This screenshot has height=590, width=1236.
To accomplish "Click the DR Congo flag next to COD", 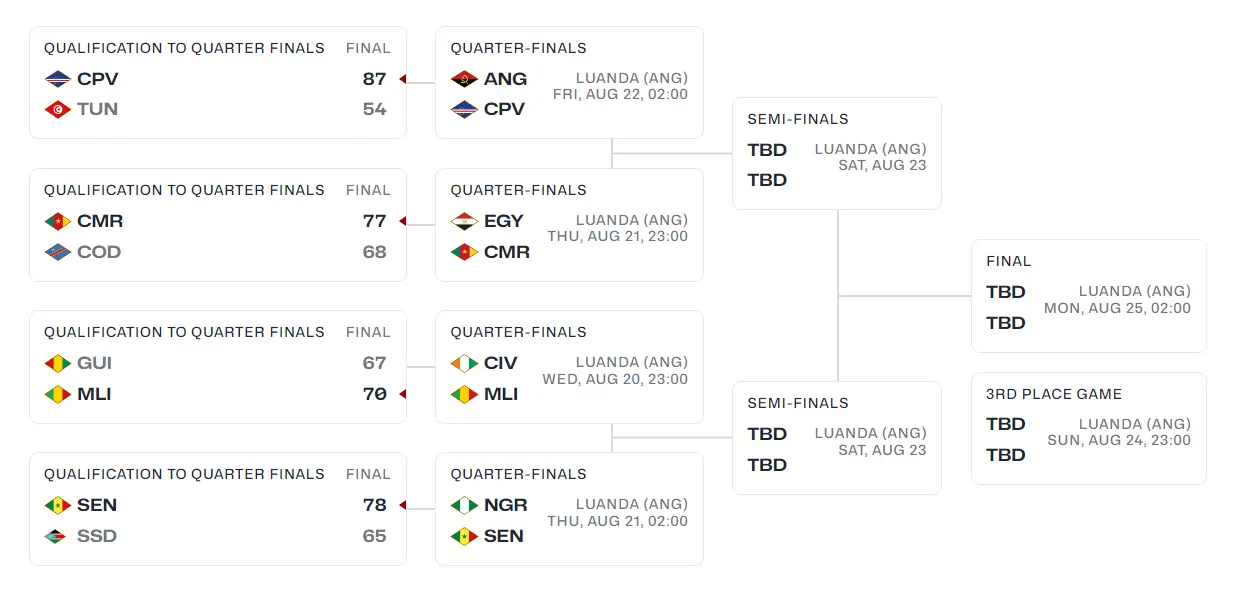I will click(x=58, y=252).
